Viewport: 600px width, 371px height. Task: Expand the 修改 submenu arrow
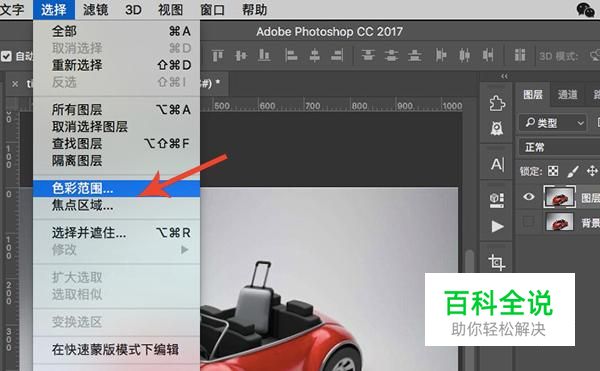point(185,250)
